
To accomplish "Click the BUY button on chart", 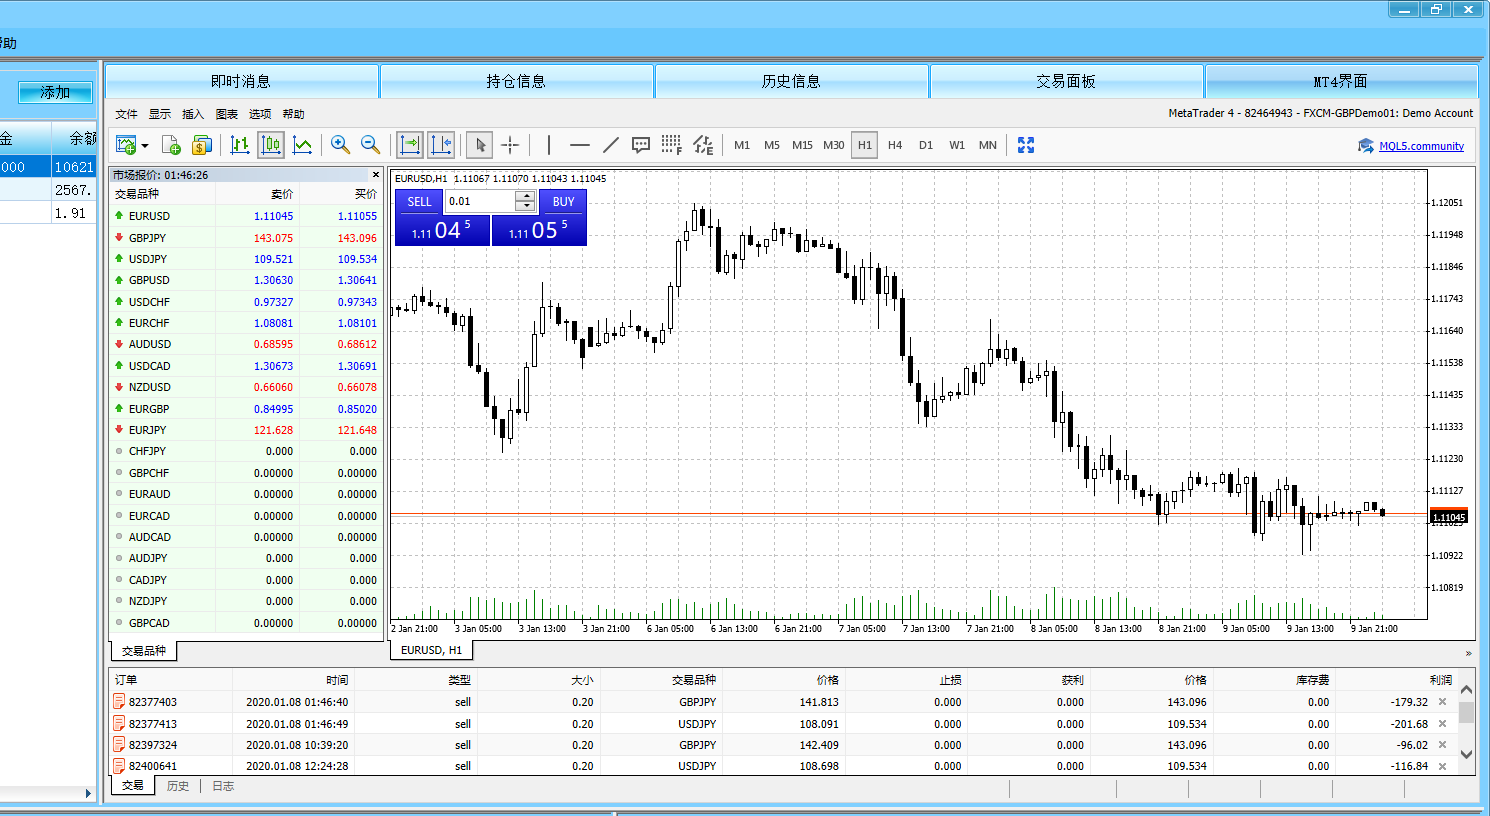I will coord(563,201).
